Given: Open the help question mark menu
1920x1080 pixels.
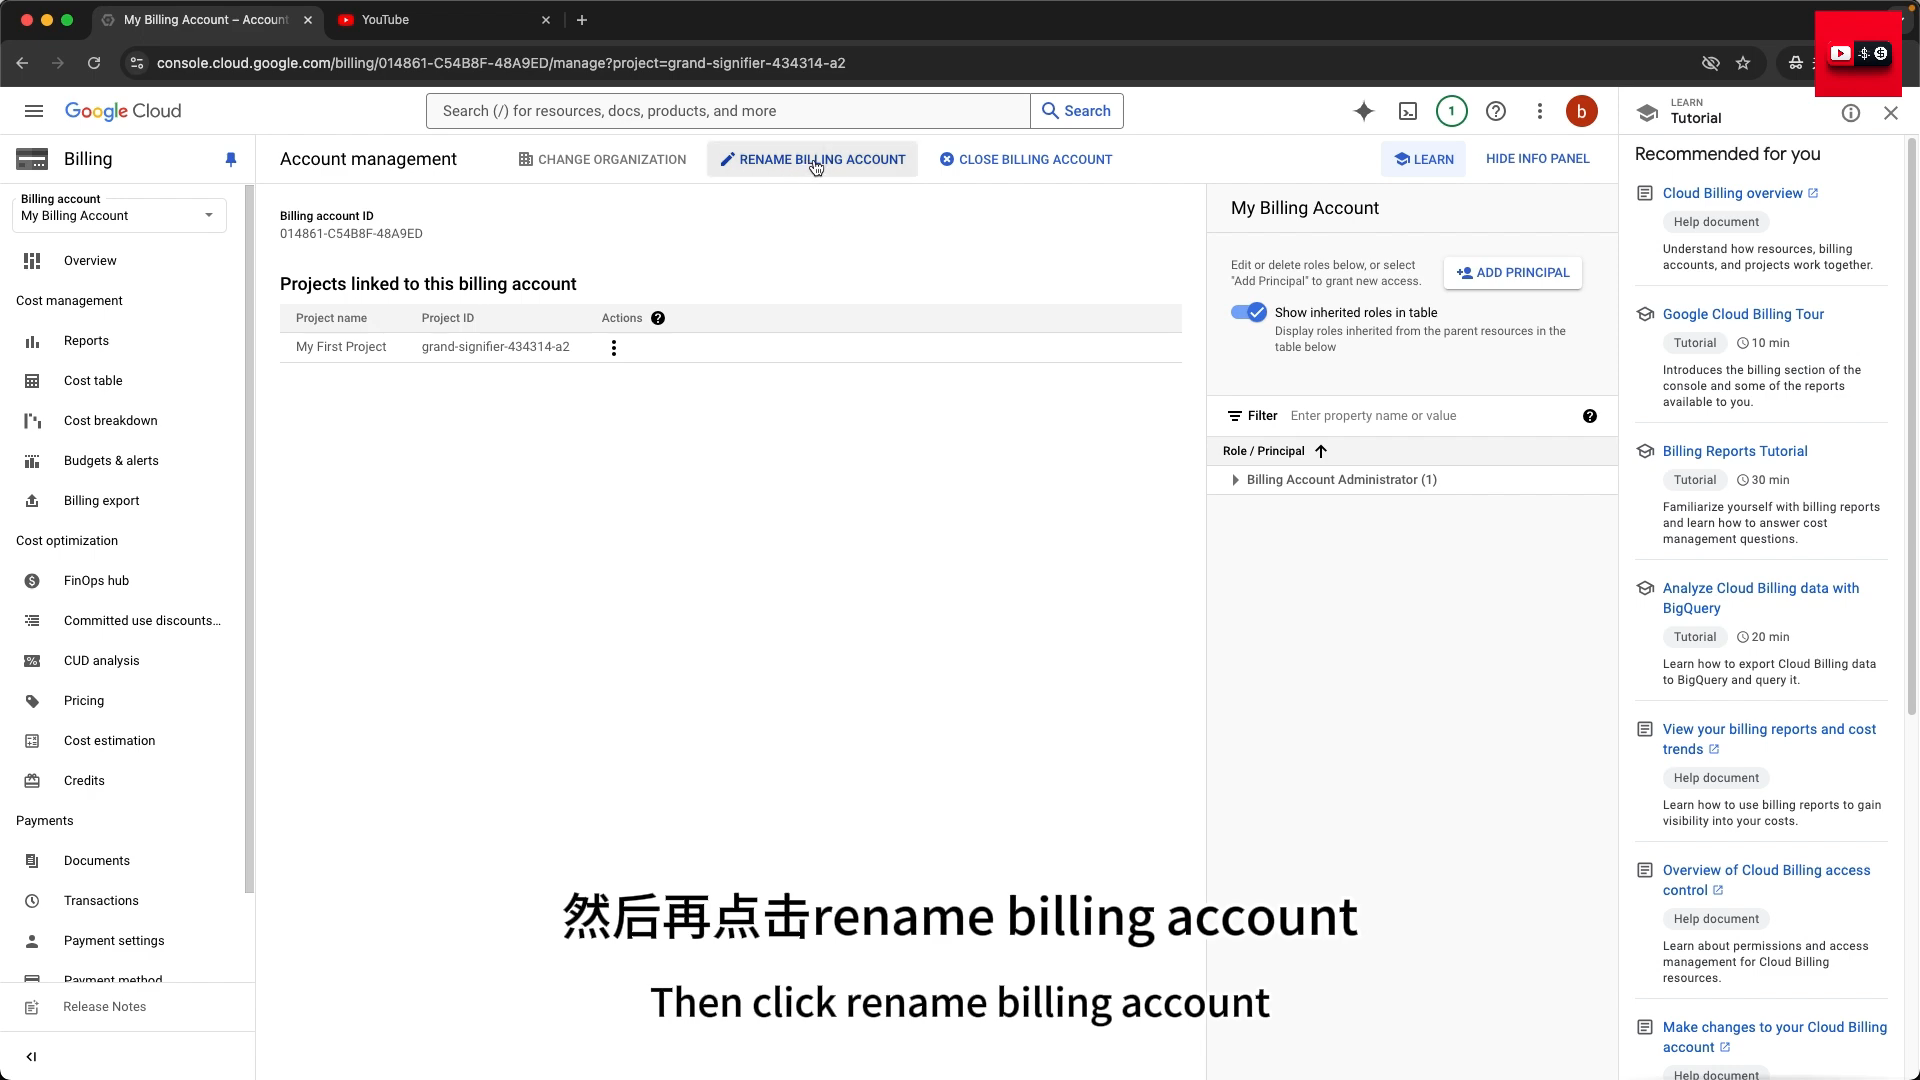Looking at the screenshot, I should [1496, 111].
